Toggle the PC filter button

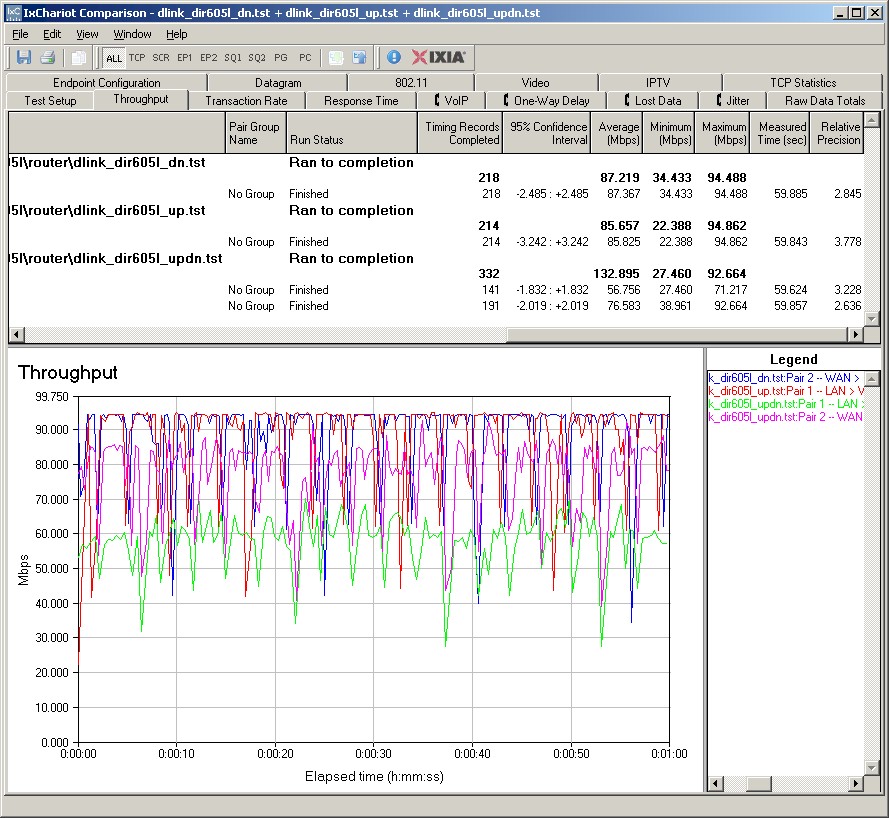point(305,58)
